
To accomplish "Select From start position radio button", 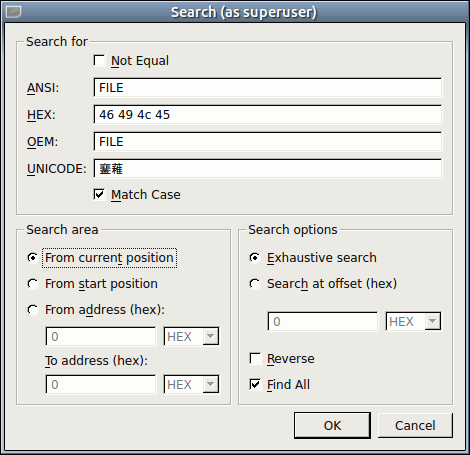I will click(x=33, y=284).
